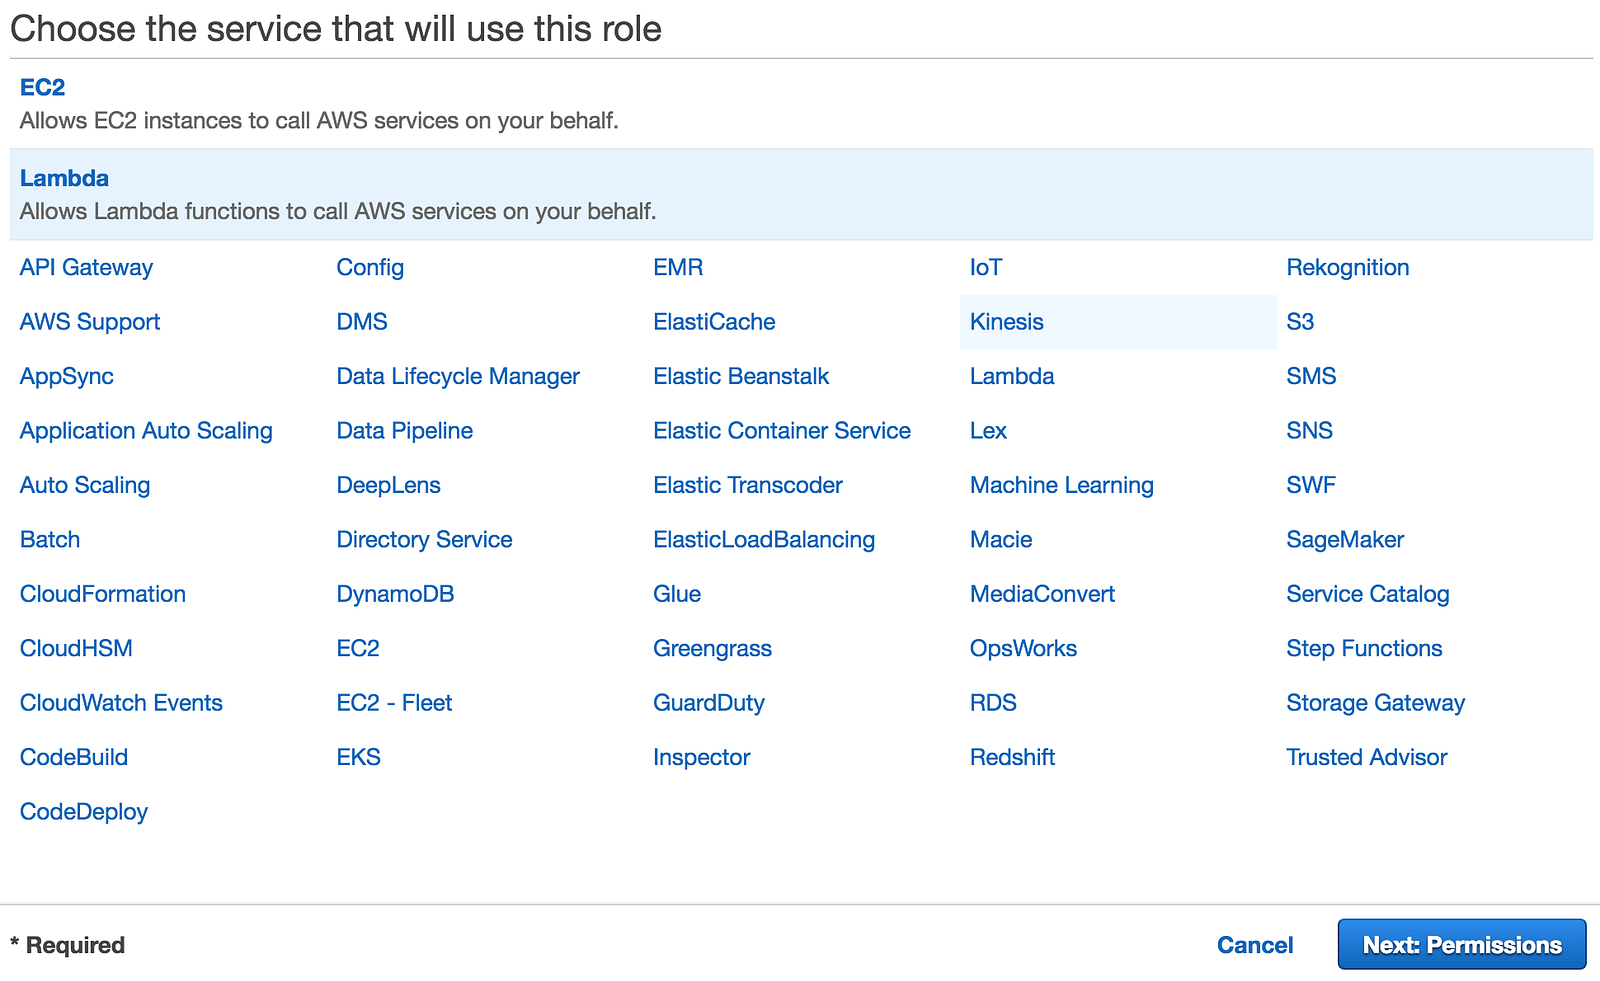Select the OpsWorks service
The image size is (1600, 981).
[x=1023, y=648]
